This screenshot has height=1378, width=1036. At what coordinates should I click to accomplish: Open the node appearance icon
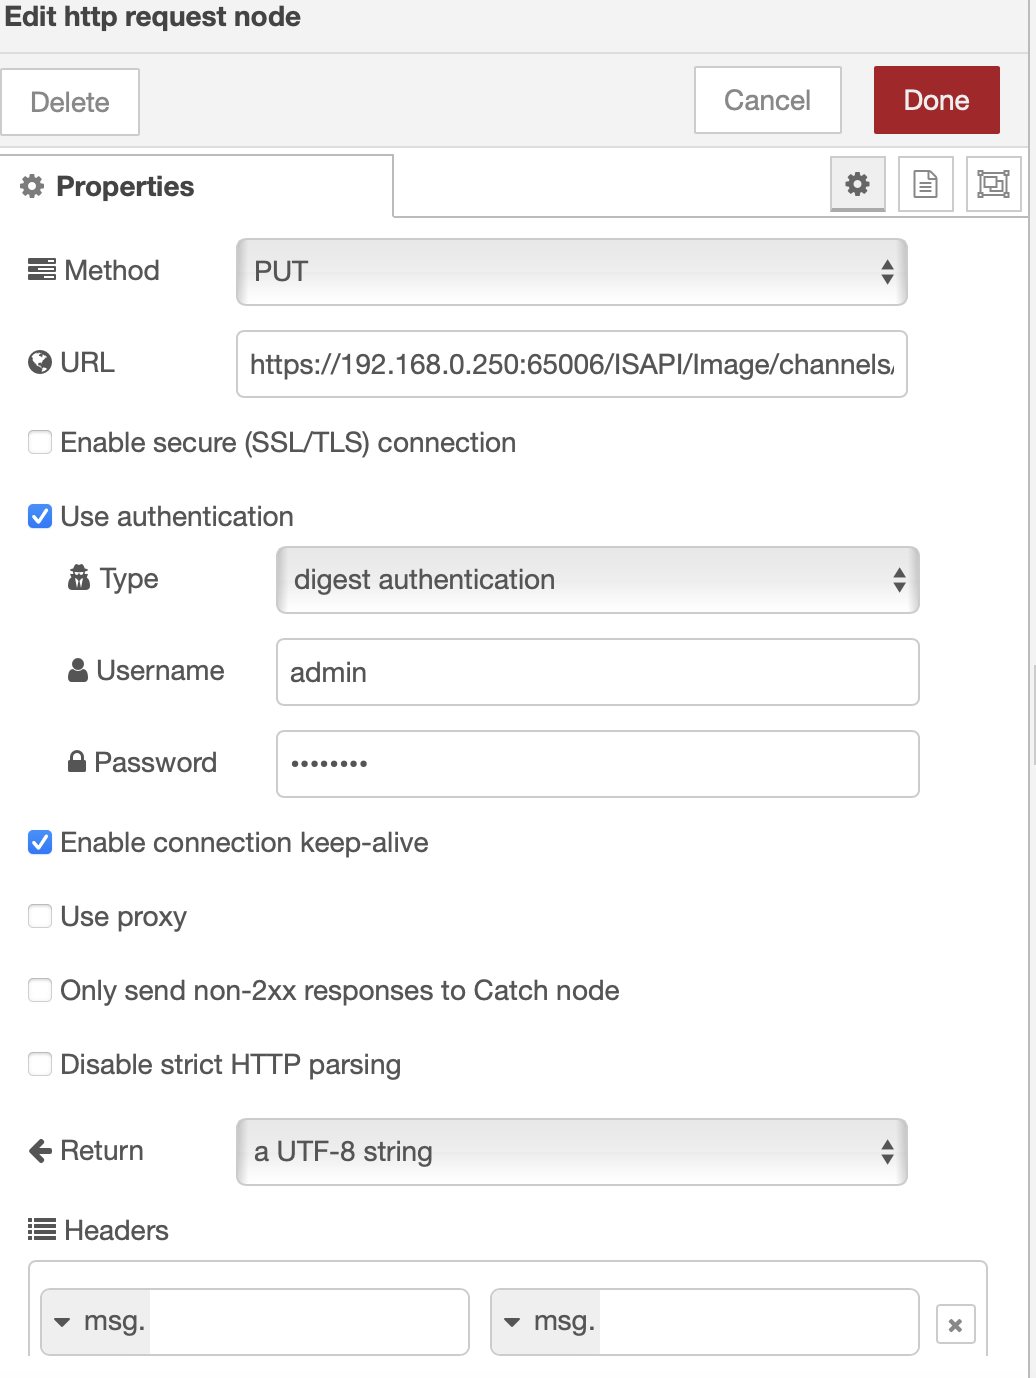tap(992, 184)
